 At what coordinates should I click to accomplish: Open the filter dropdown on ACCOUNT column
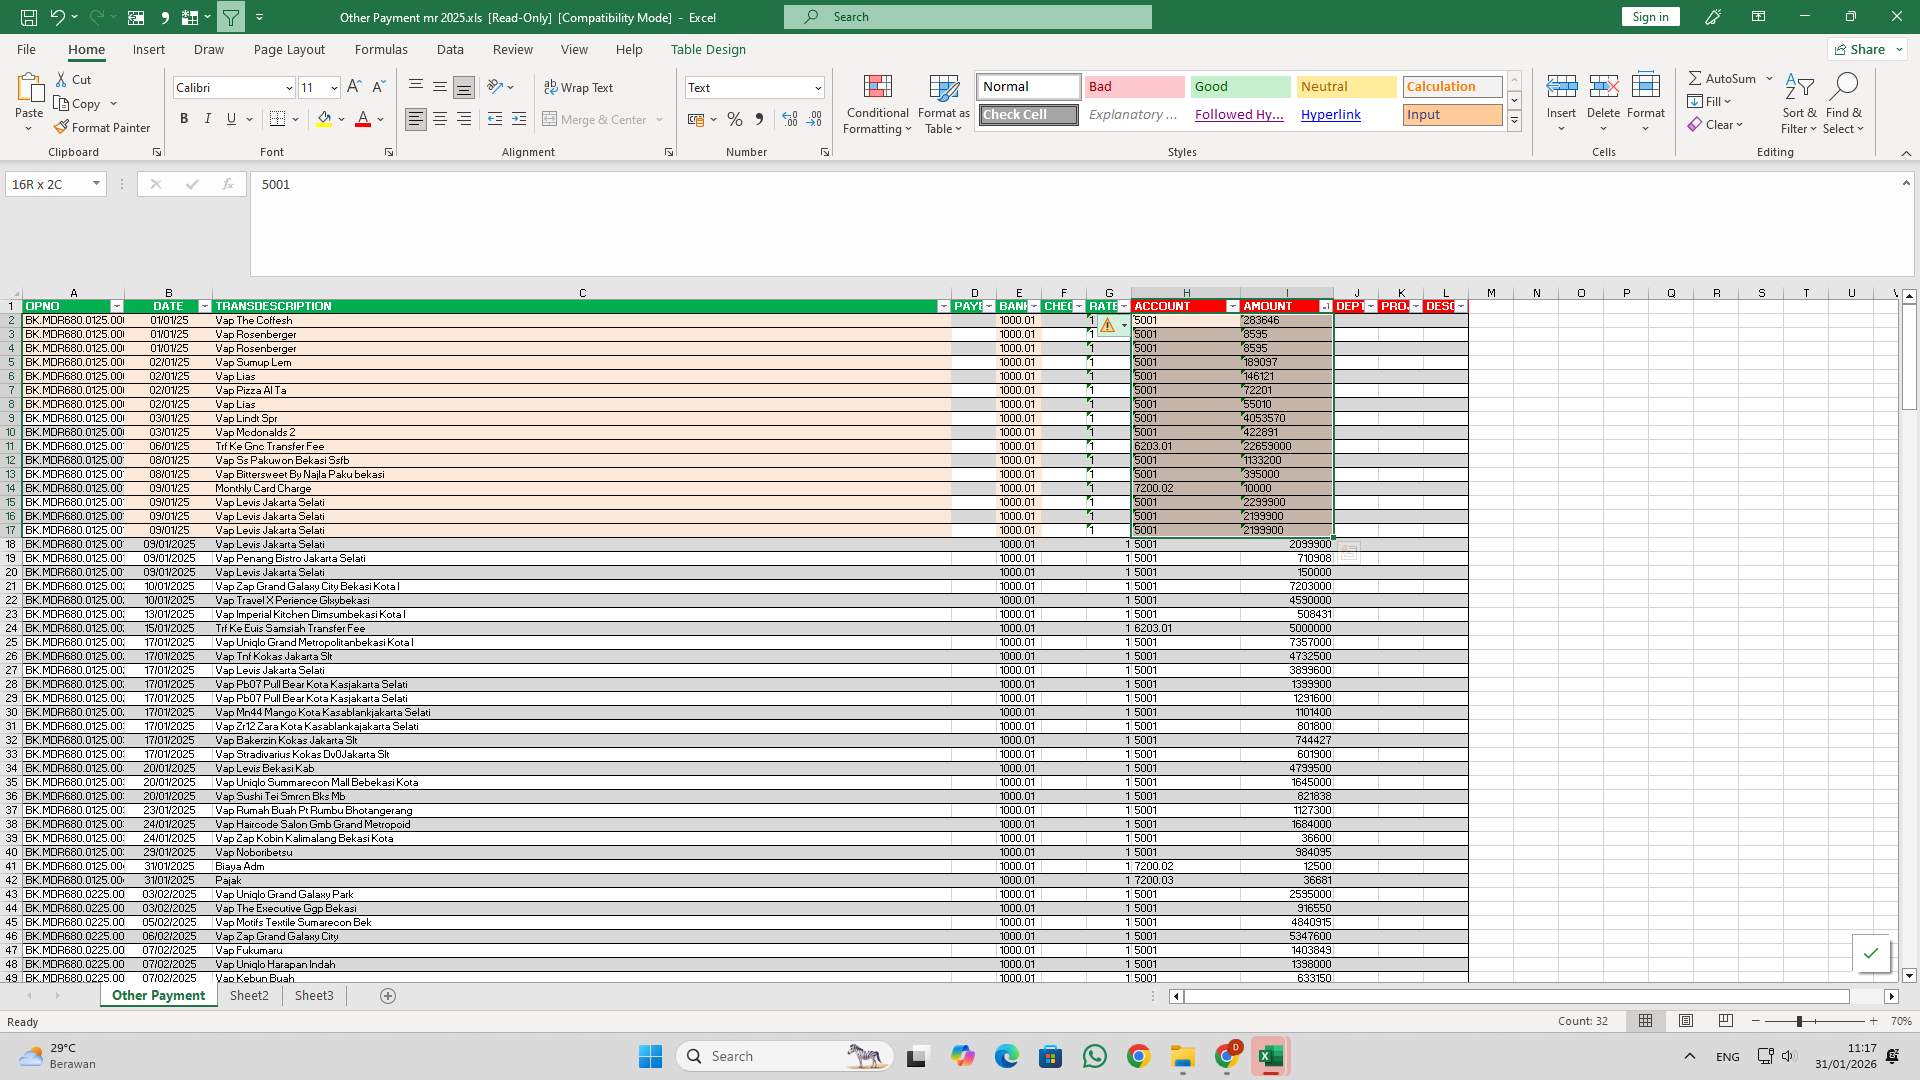coord(1231,306)
